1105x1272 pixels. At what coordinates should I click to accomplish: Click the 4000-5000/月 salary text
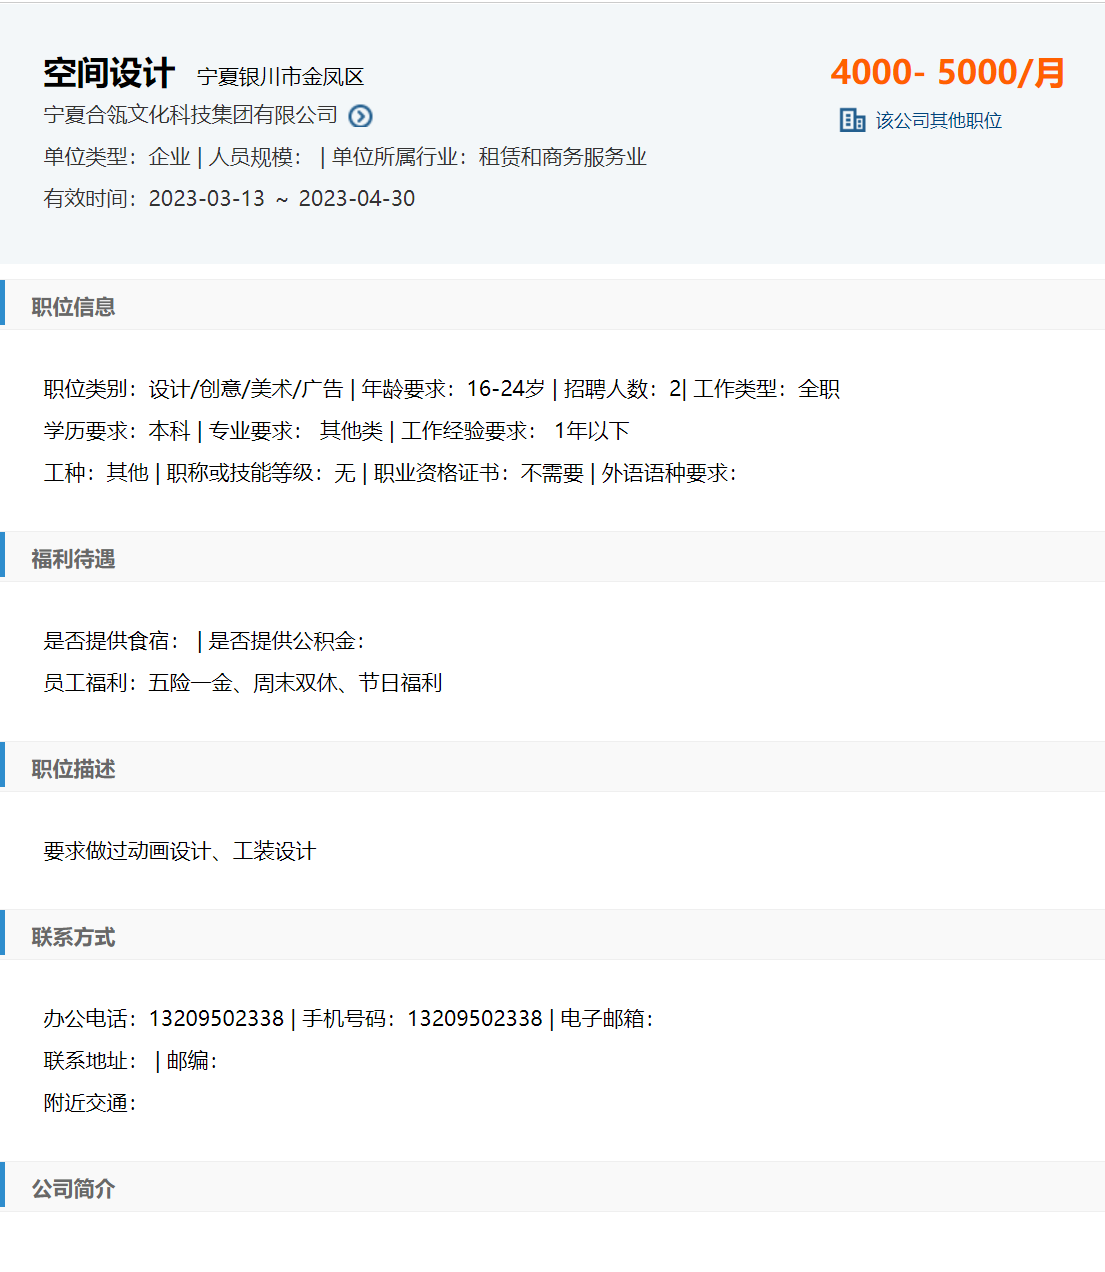[x=946, y=72]
